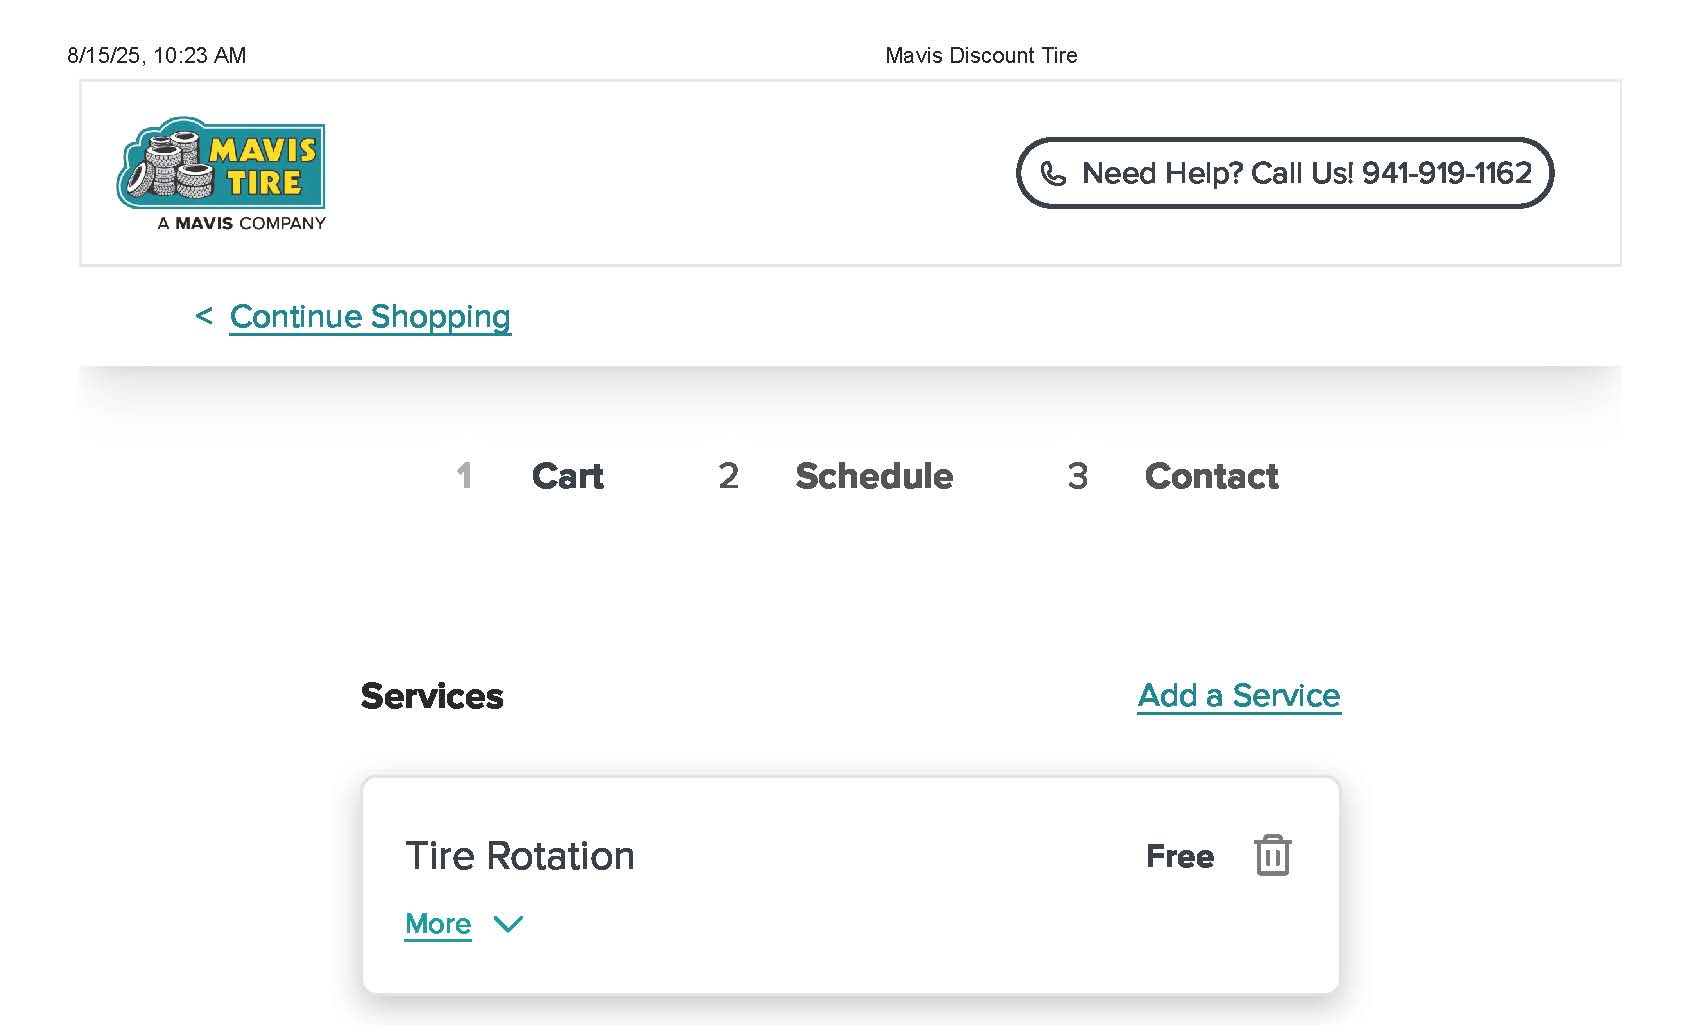The height and width of the screenshot is (1025, 1700).
Task: Click the Mavis Discount Tire page title
Action: [x=981, y=55]
